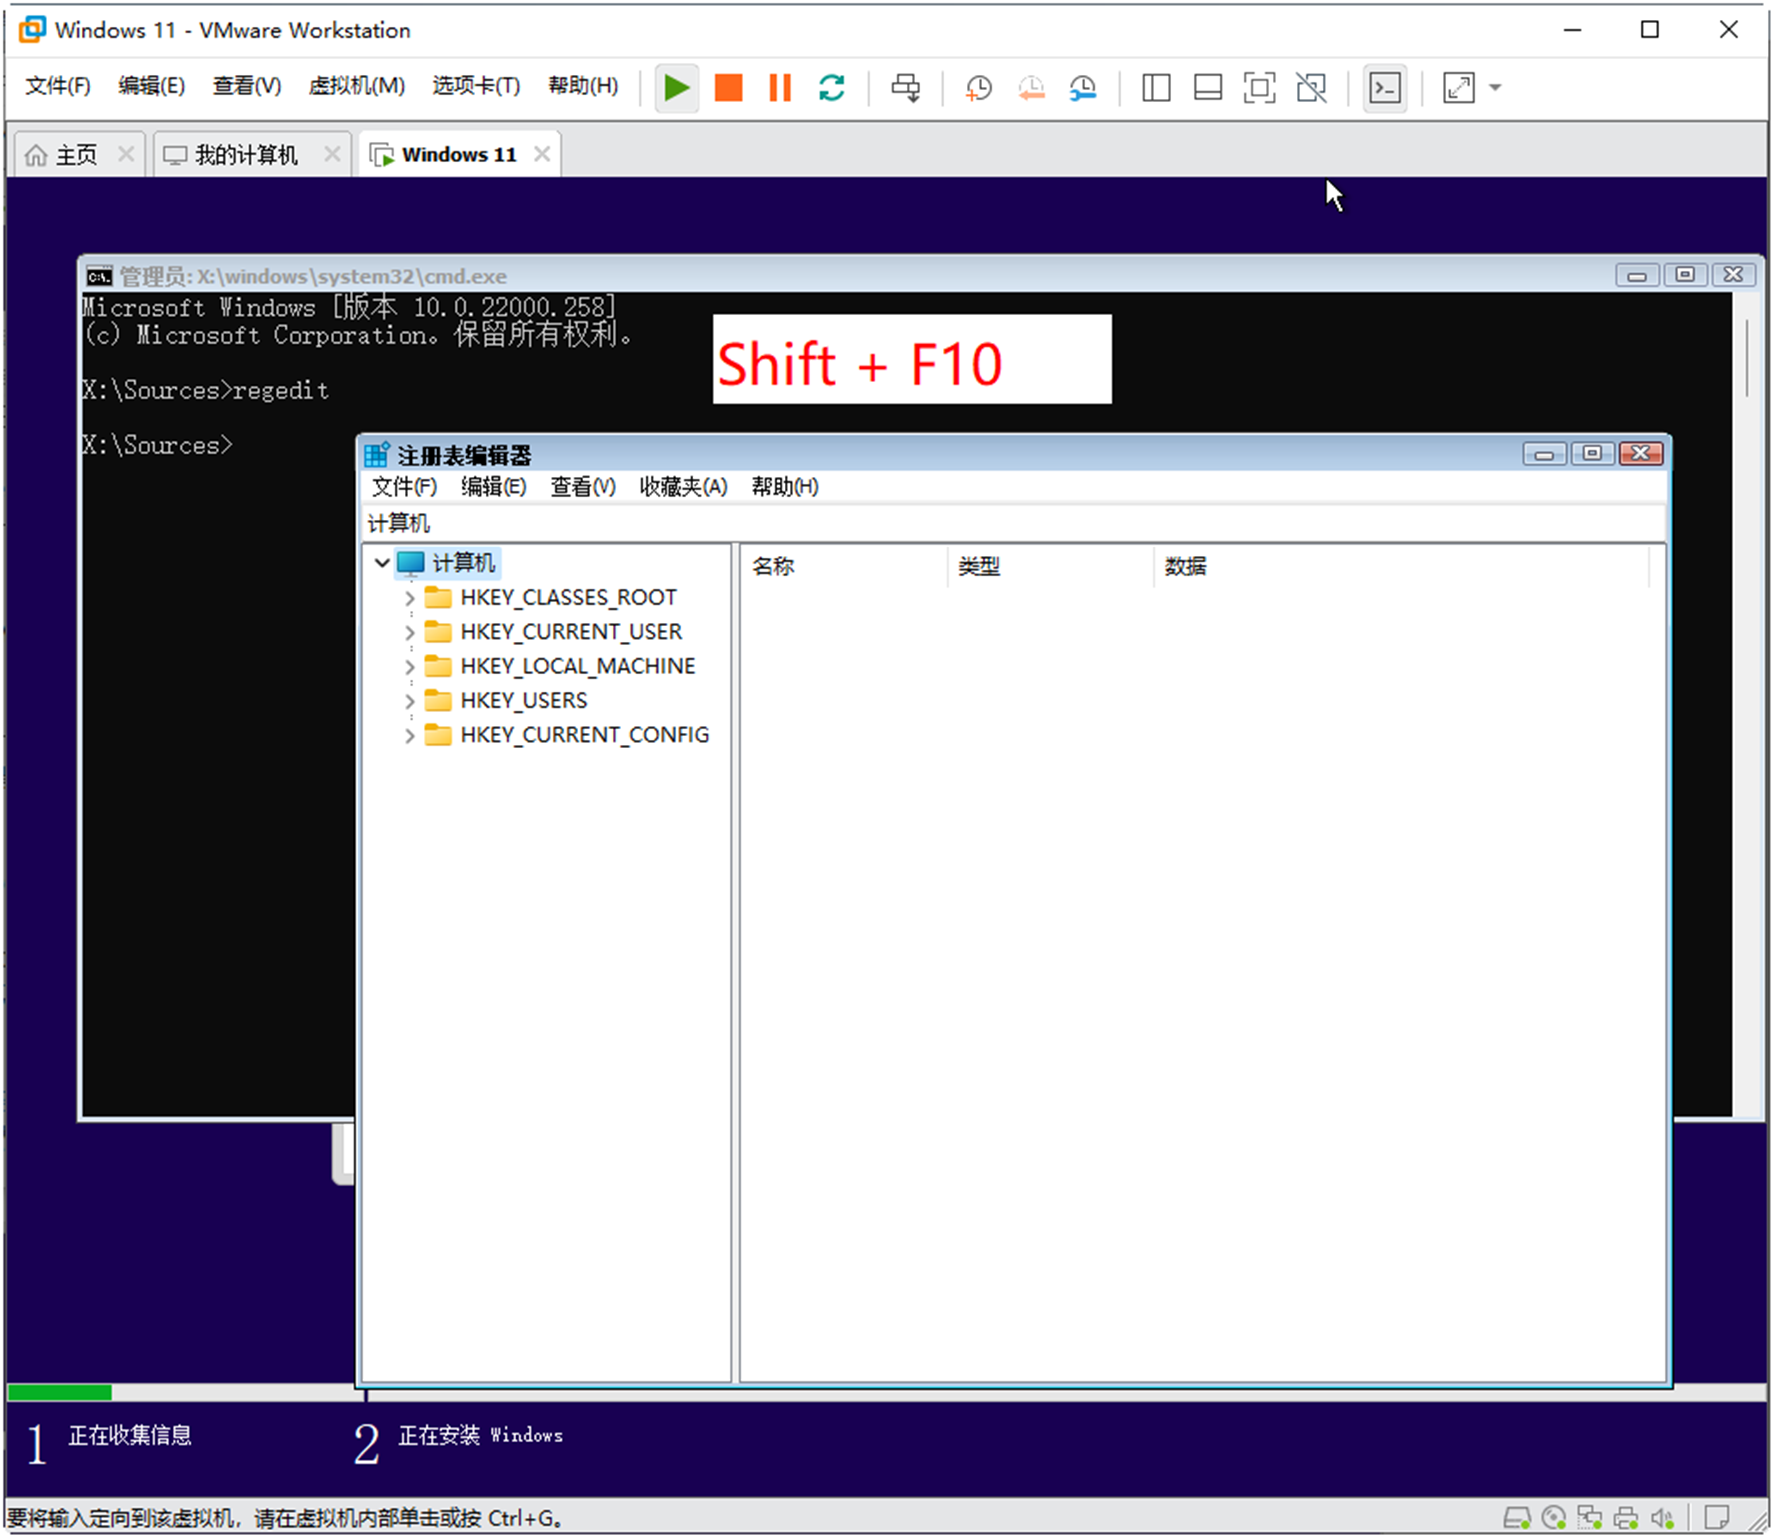Select HKEY_CURRENT_USER key
Viewport: 1772px width, 1536px height.
point(571,632)
